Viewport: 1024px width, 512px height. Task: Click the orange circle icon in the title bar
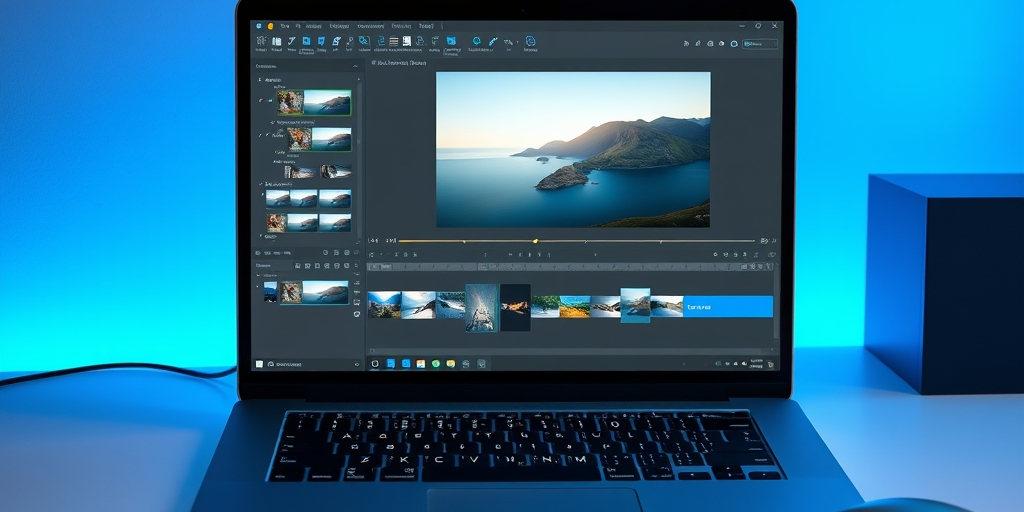[270, 26]
